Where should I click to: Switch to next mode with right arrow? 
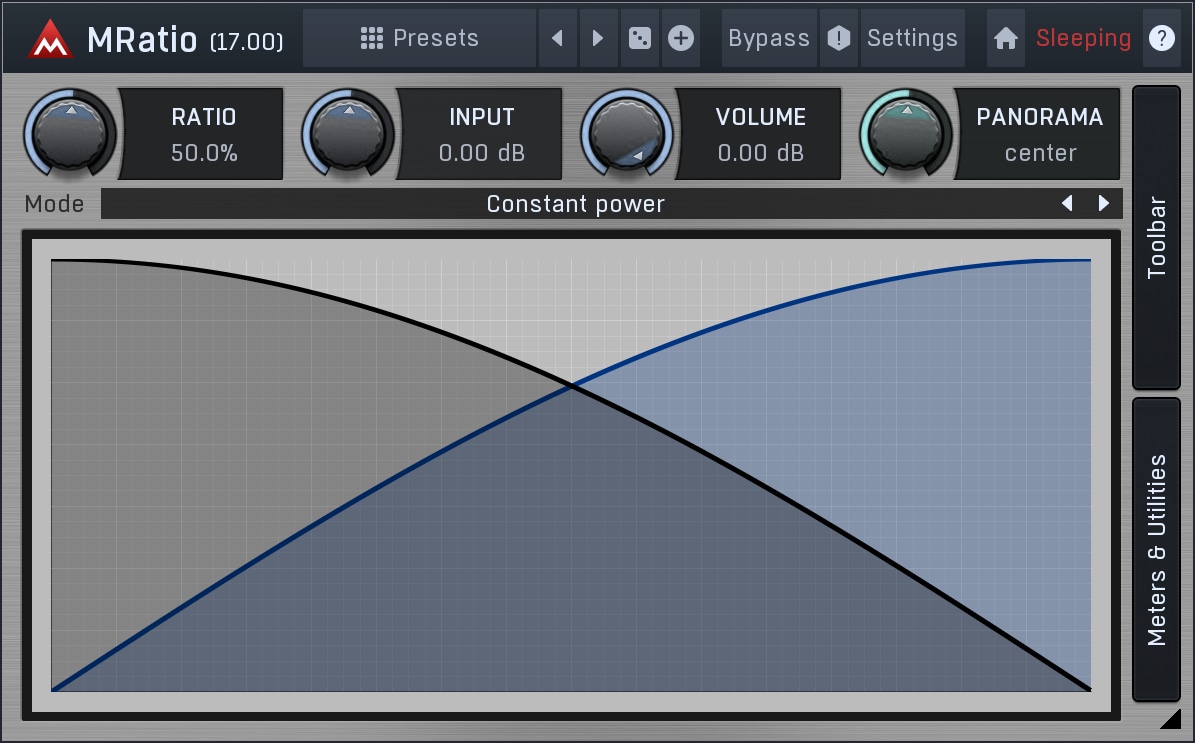point(1104,204)
